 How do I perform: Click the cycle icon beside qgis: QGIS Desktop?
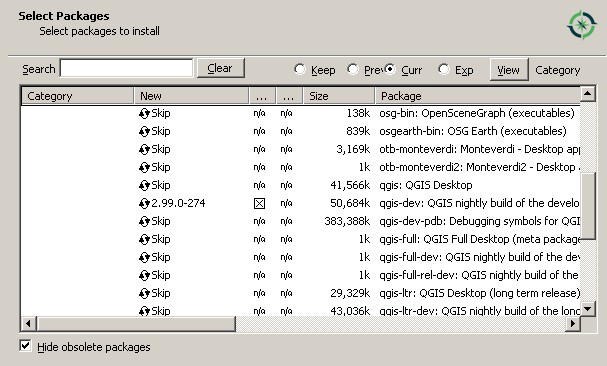click(x=144, y=186)
